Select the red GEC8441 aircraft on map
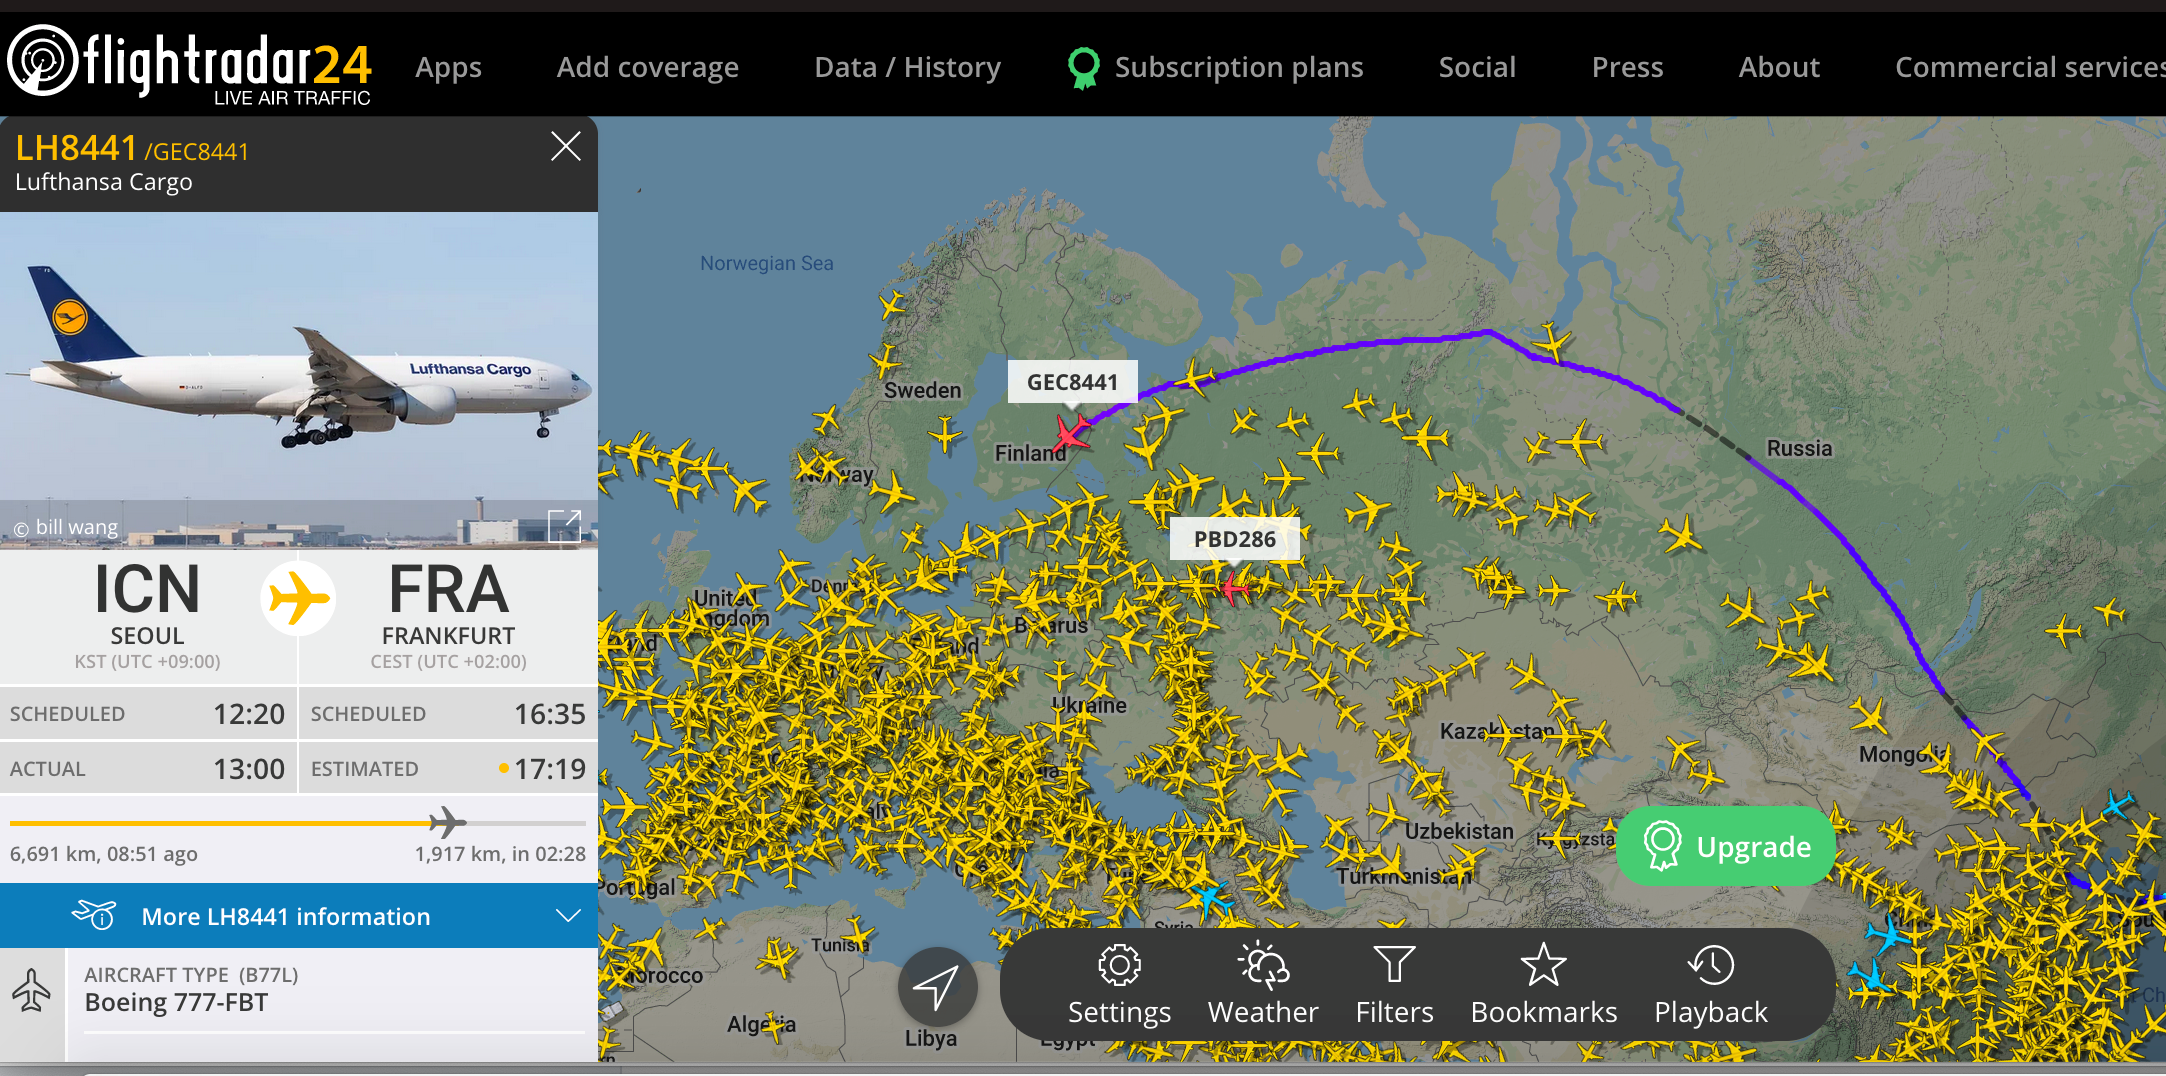This screenshot has height=1076, width=2166. point(1071,433)
